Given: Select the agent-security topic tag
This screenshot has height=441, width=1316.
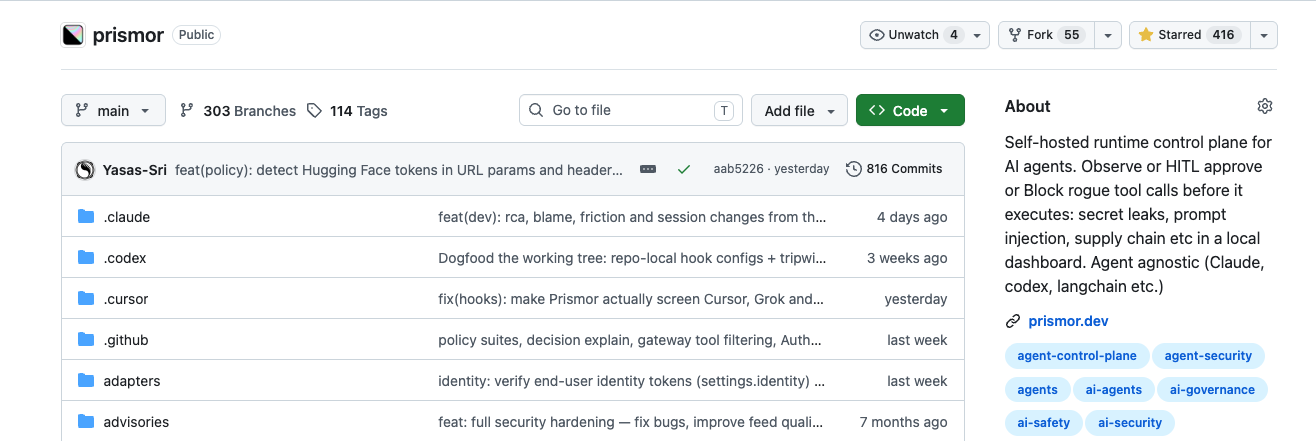Looking at the screenshot, I should pos(1208,356).
